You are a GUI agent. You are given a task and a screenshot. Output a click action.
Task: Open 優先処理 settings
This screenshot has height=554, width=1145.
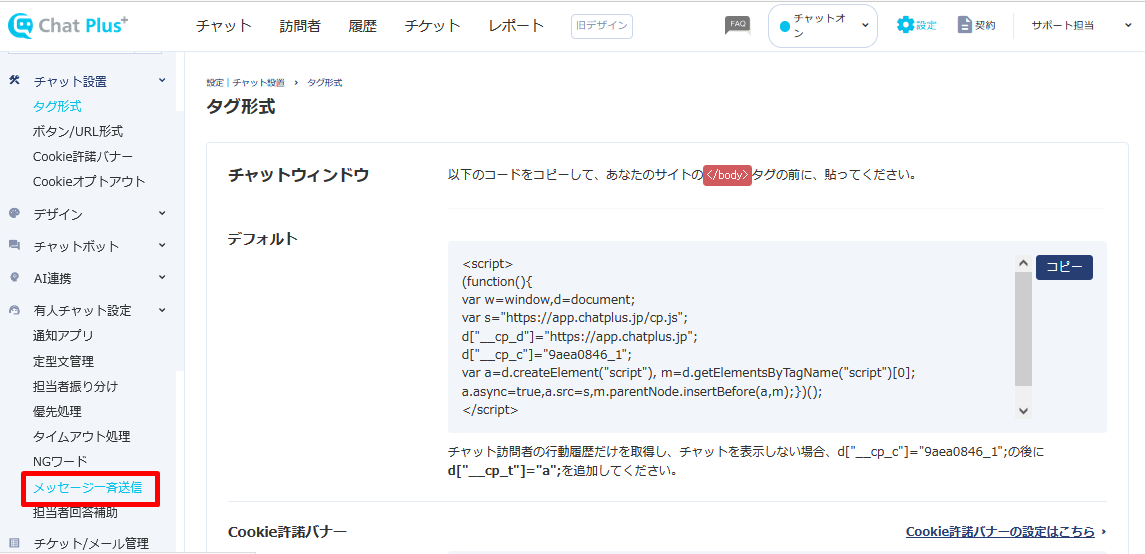pos(57,412)
